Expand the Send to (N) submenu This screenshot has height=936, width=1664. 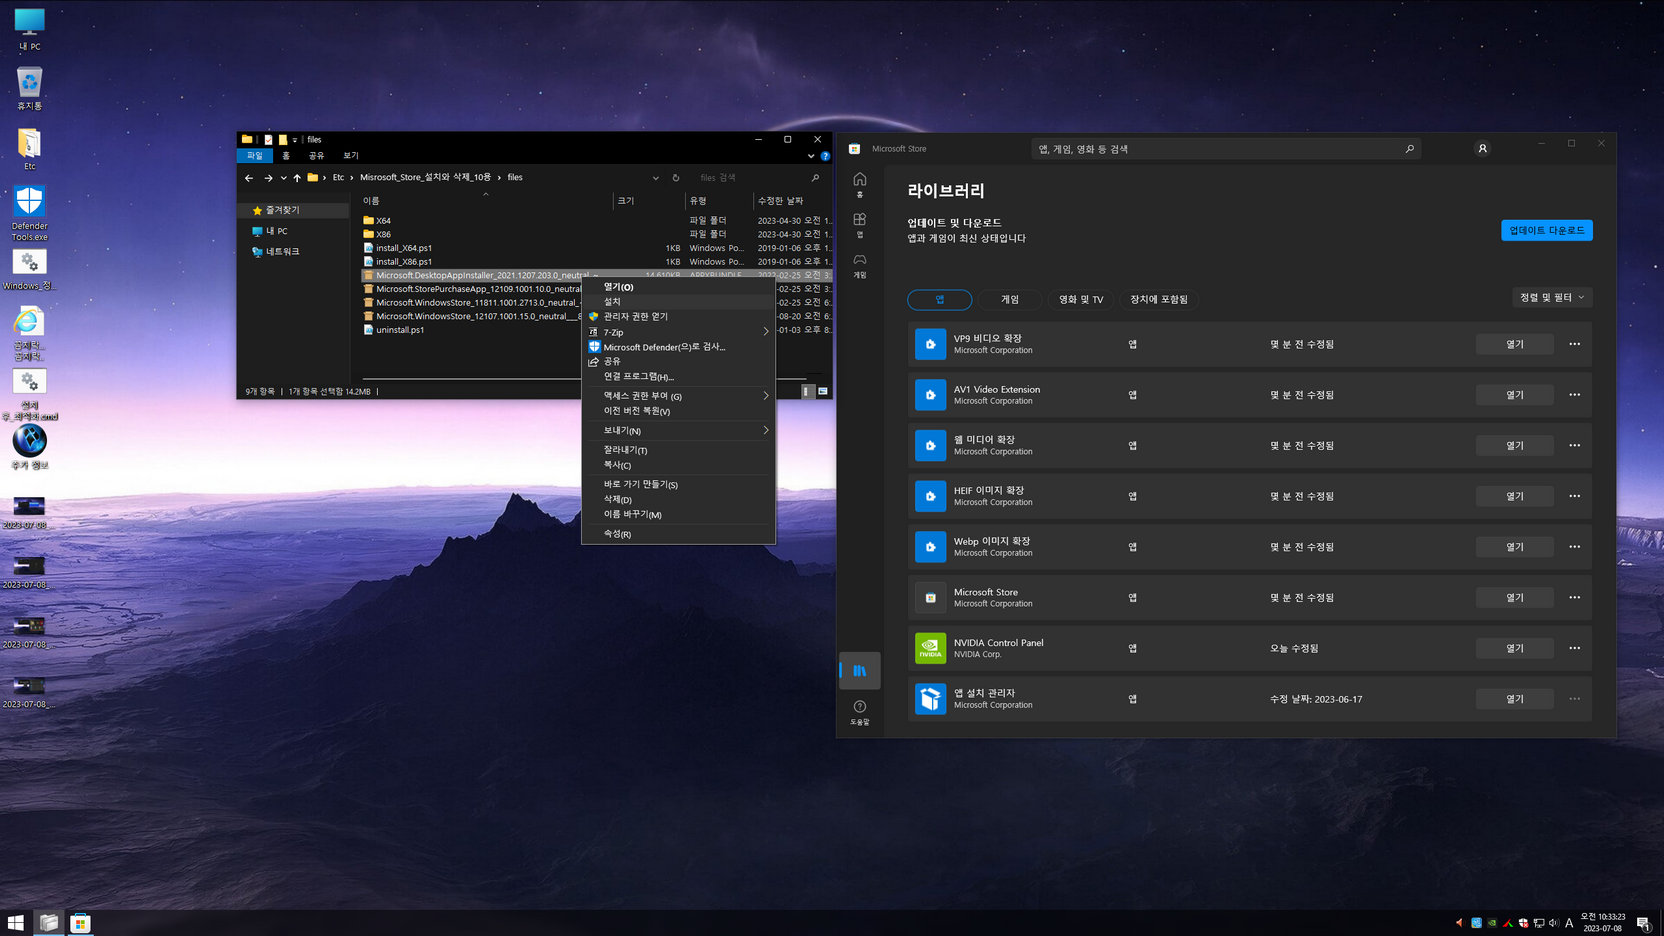click(x=678, y=430)
